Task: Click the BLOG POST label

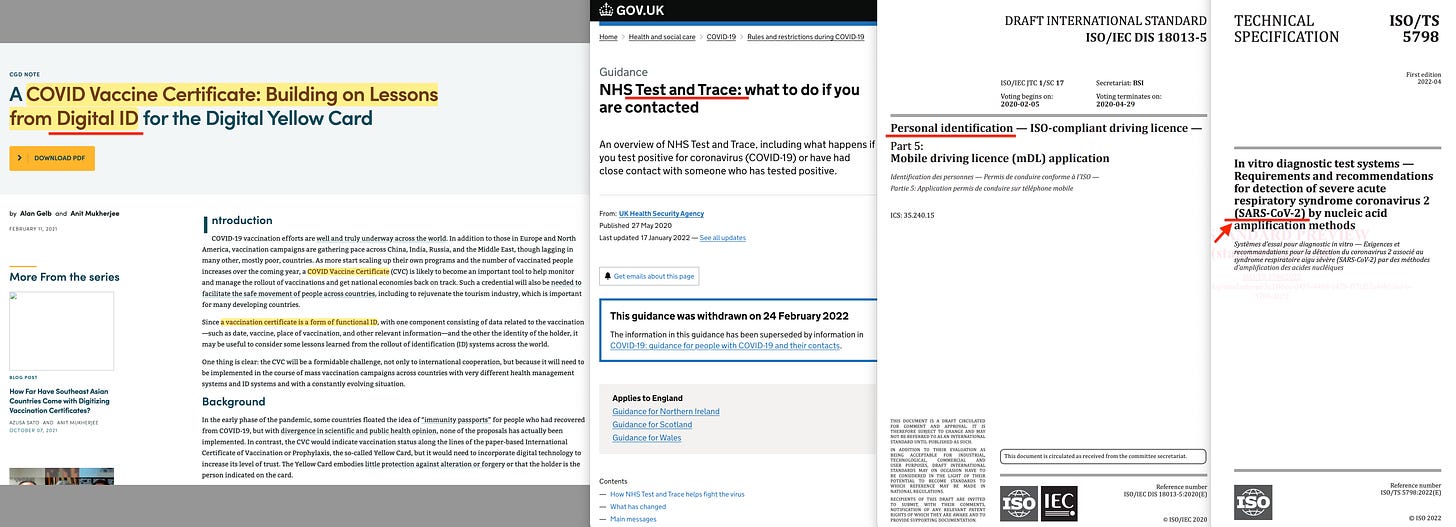Action: click(x=24, y=380)
